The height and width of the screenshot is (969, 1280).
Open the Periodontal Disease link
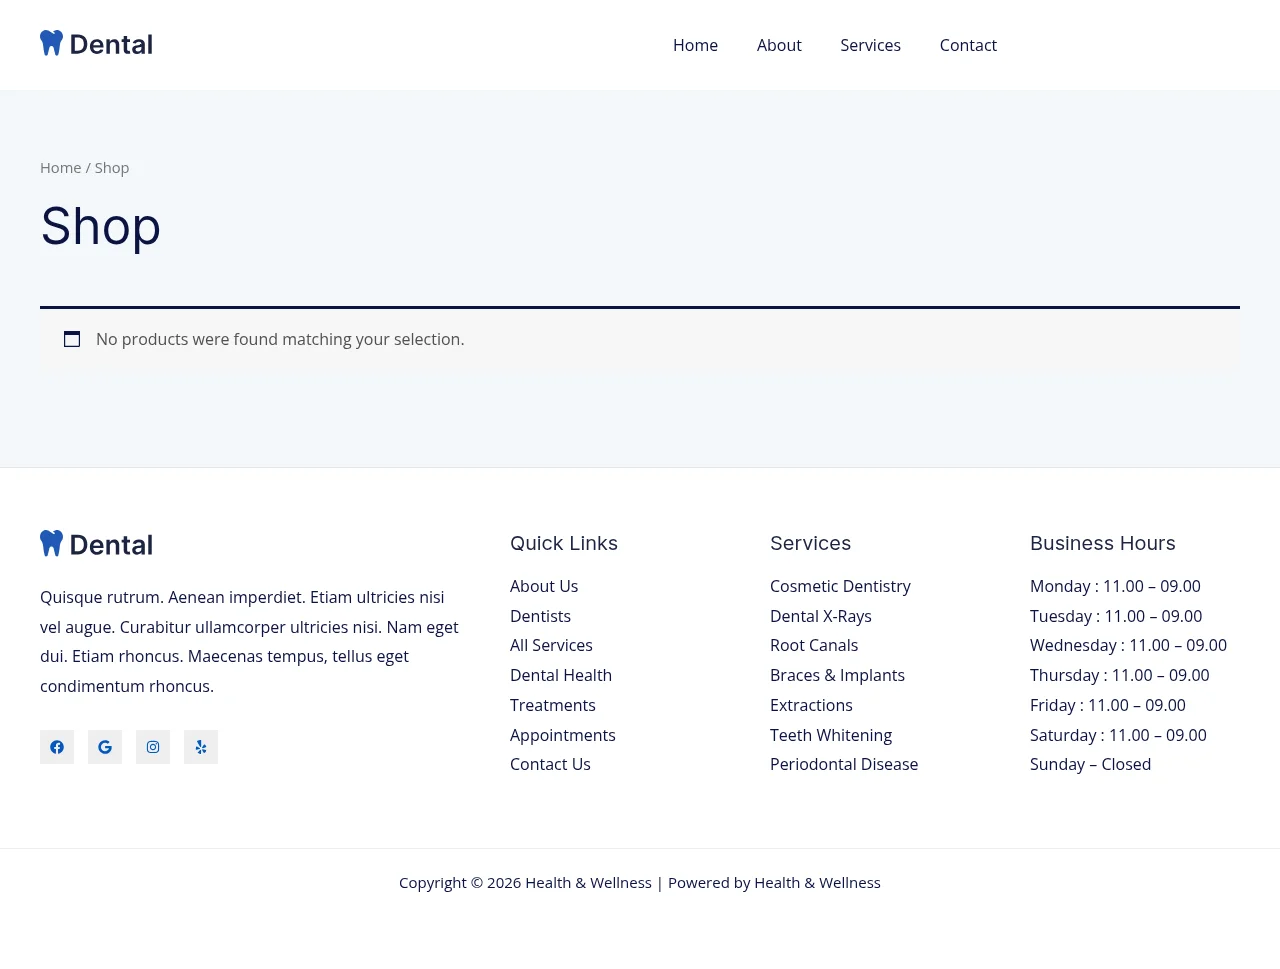point(844,764)
